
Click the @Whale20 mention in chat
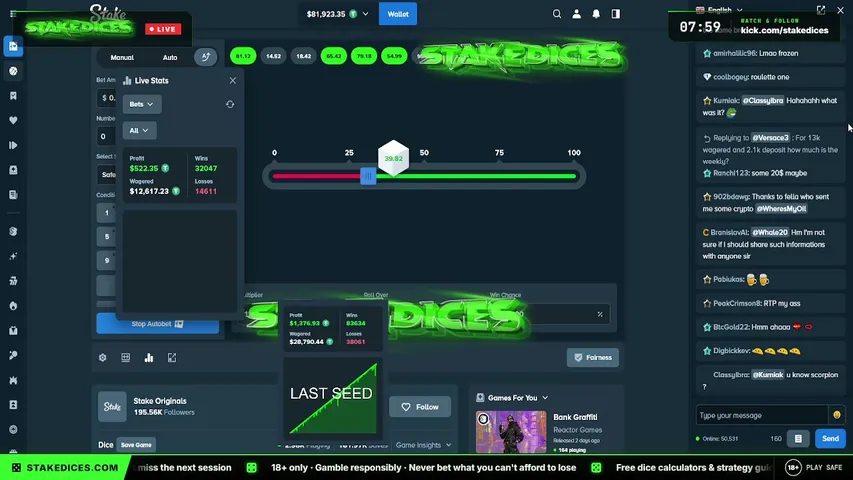tap(770, 232)
